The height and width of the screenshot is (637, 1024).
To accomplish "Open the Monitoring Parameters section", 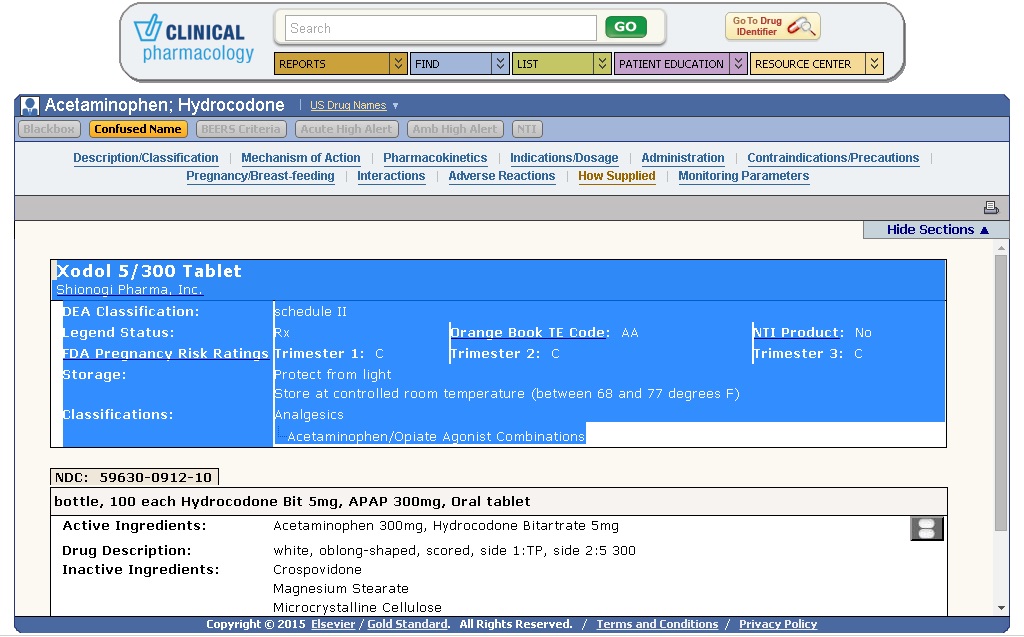I will click(743, 176).
